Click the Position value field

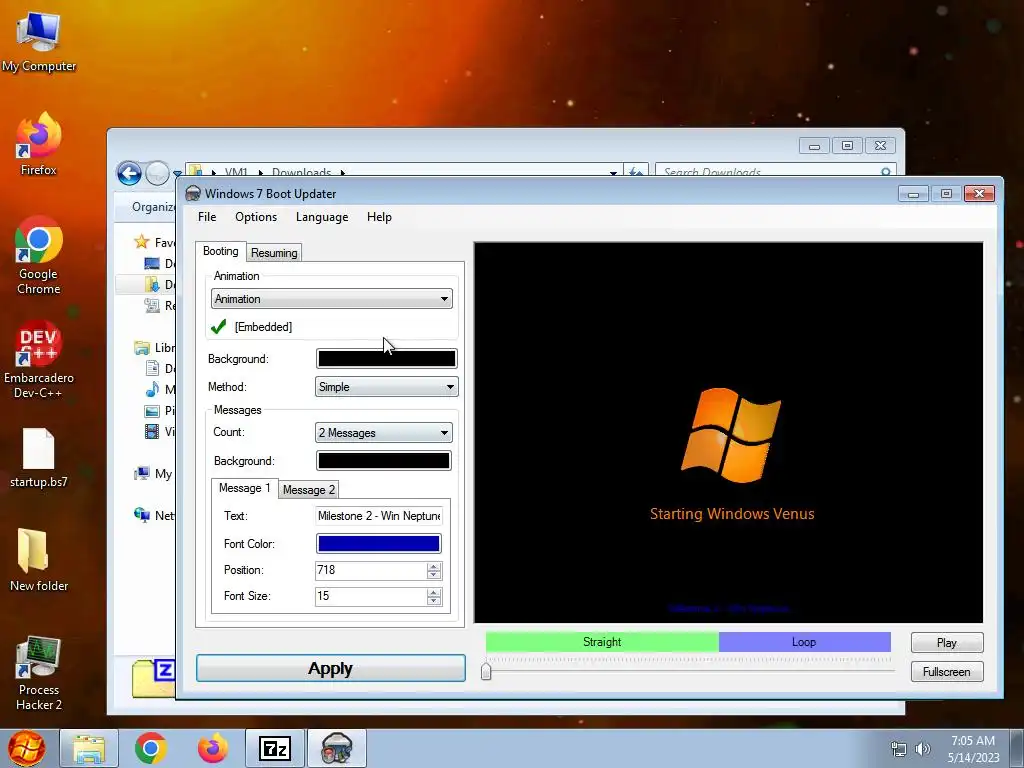pos(371,570)
